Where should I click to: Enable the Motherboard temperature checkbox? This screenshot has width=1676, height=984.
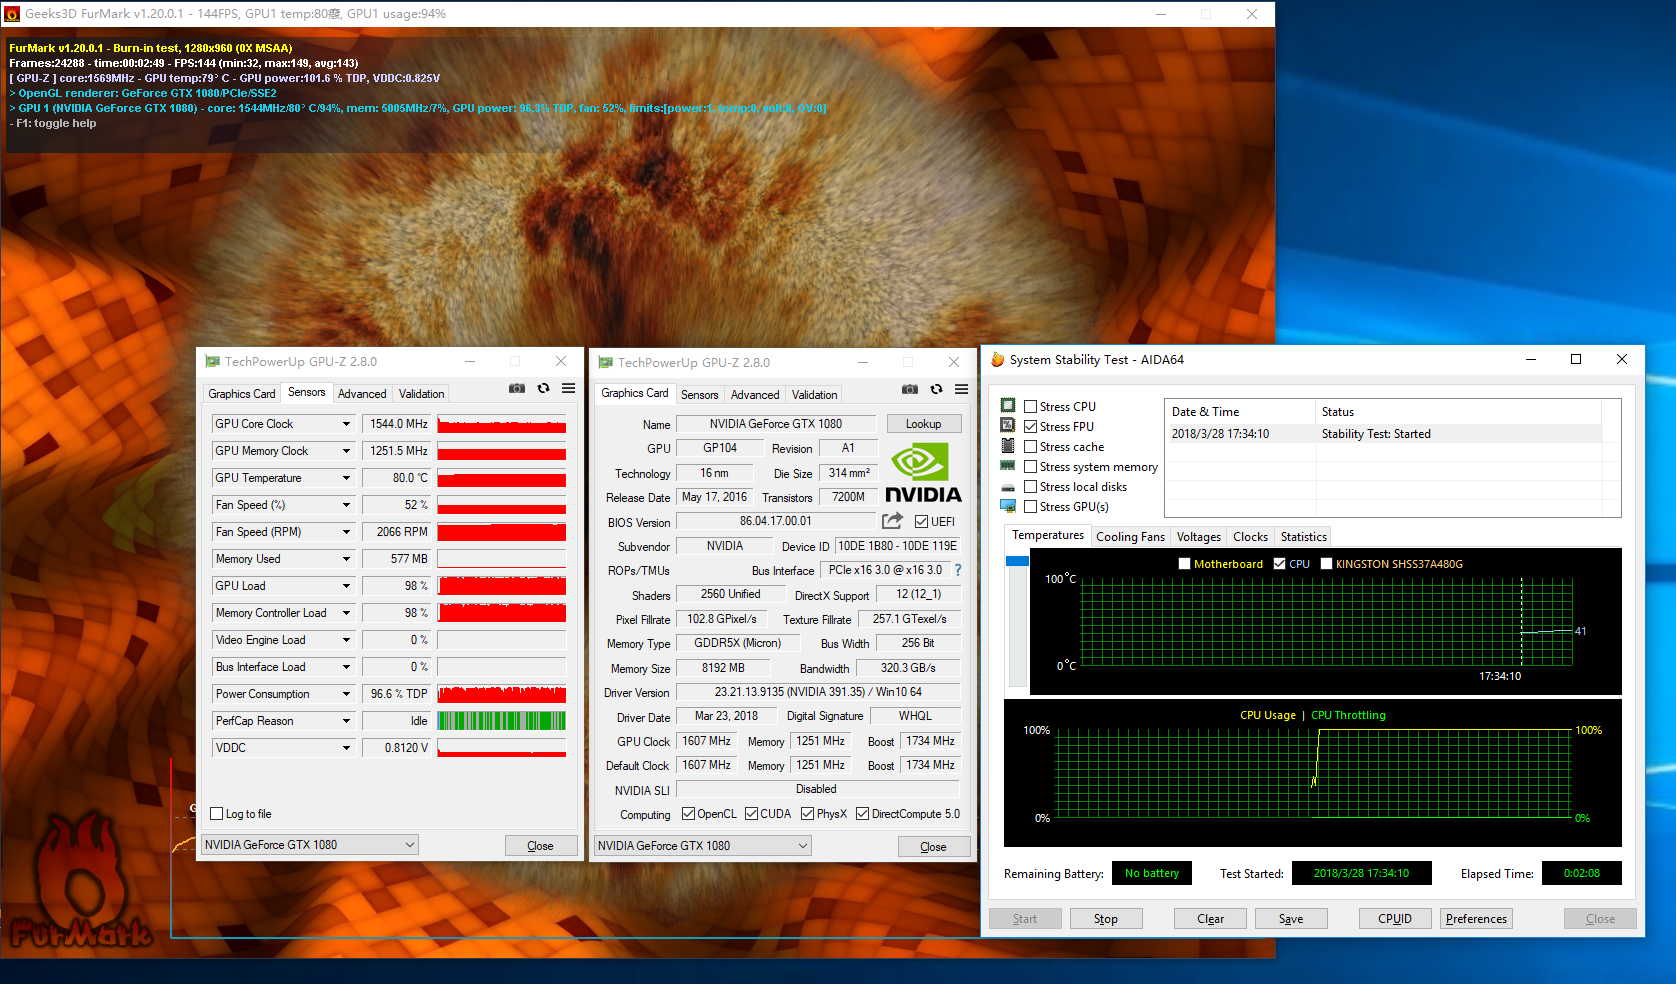(1185, 564)
